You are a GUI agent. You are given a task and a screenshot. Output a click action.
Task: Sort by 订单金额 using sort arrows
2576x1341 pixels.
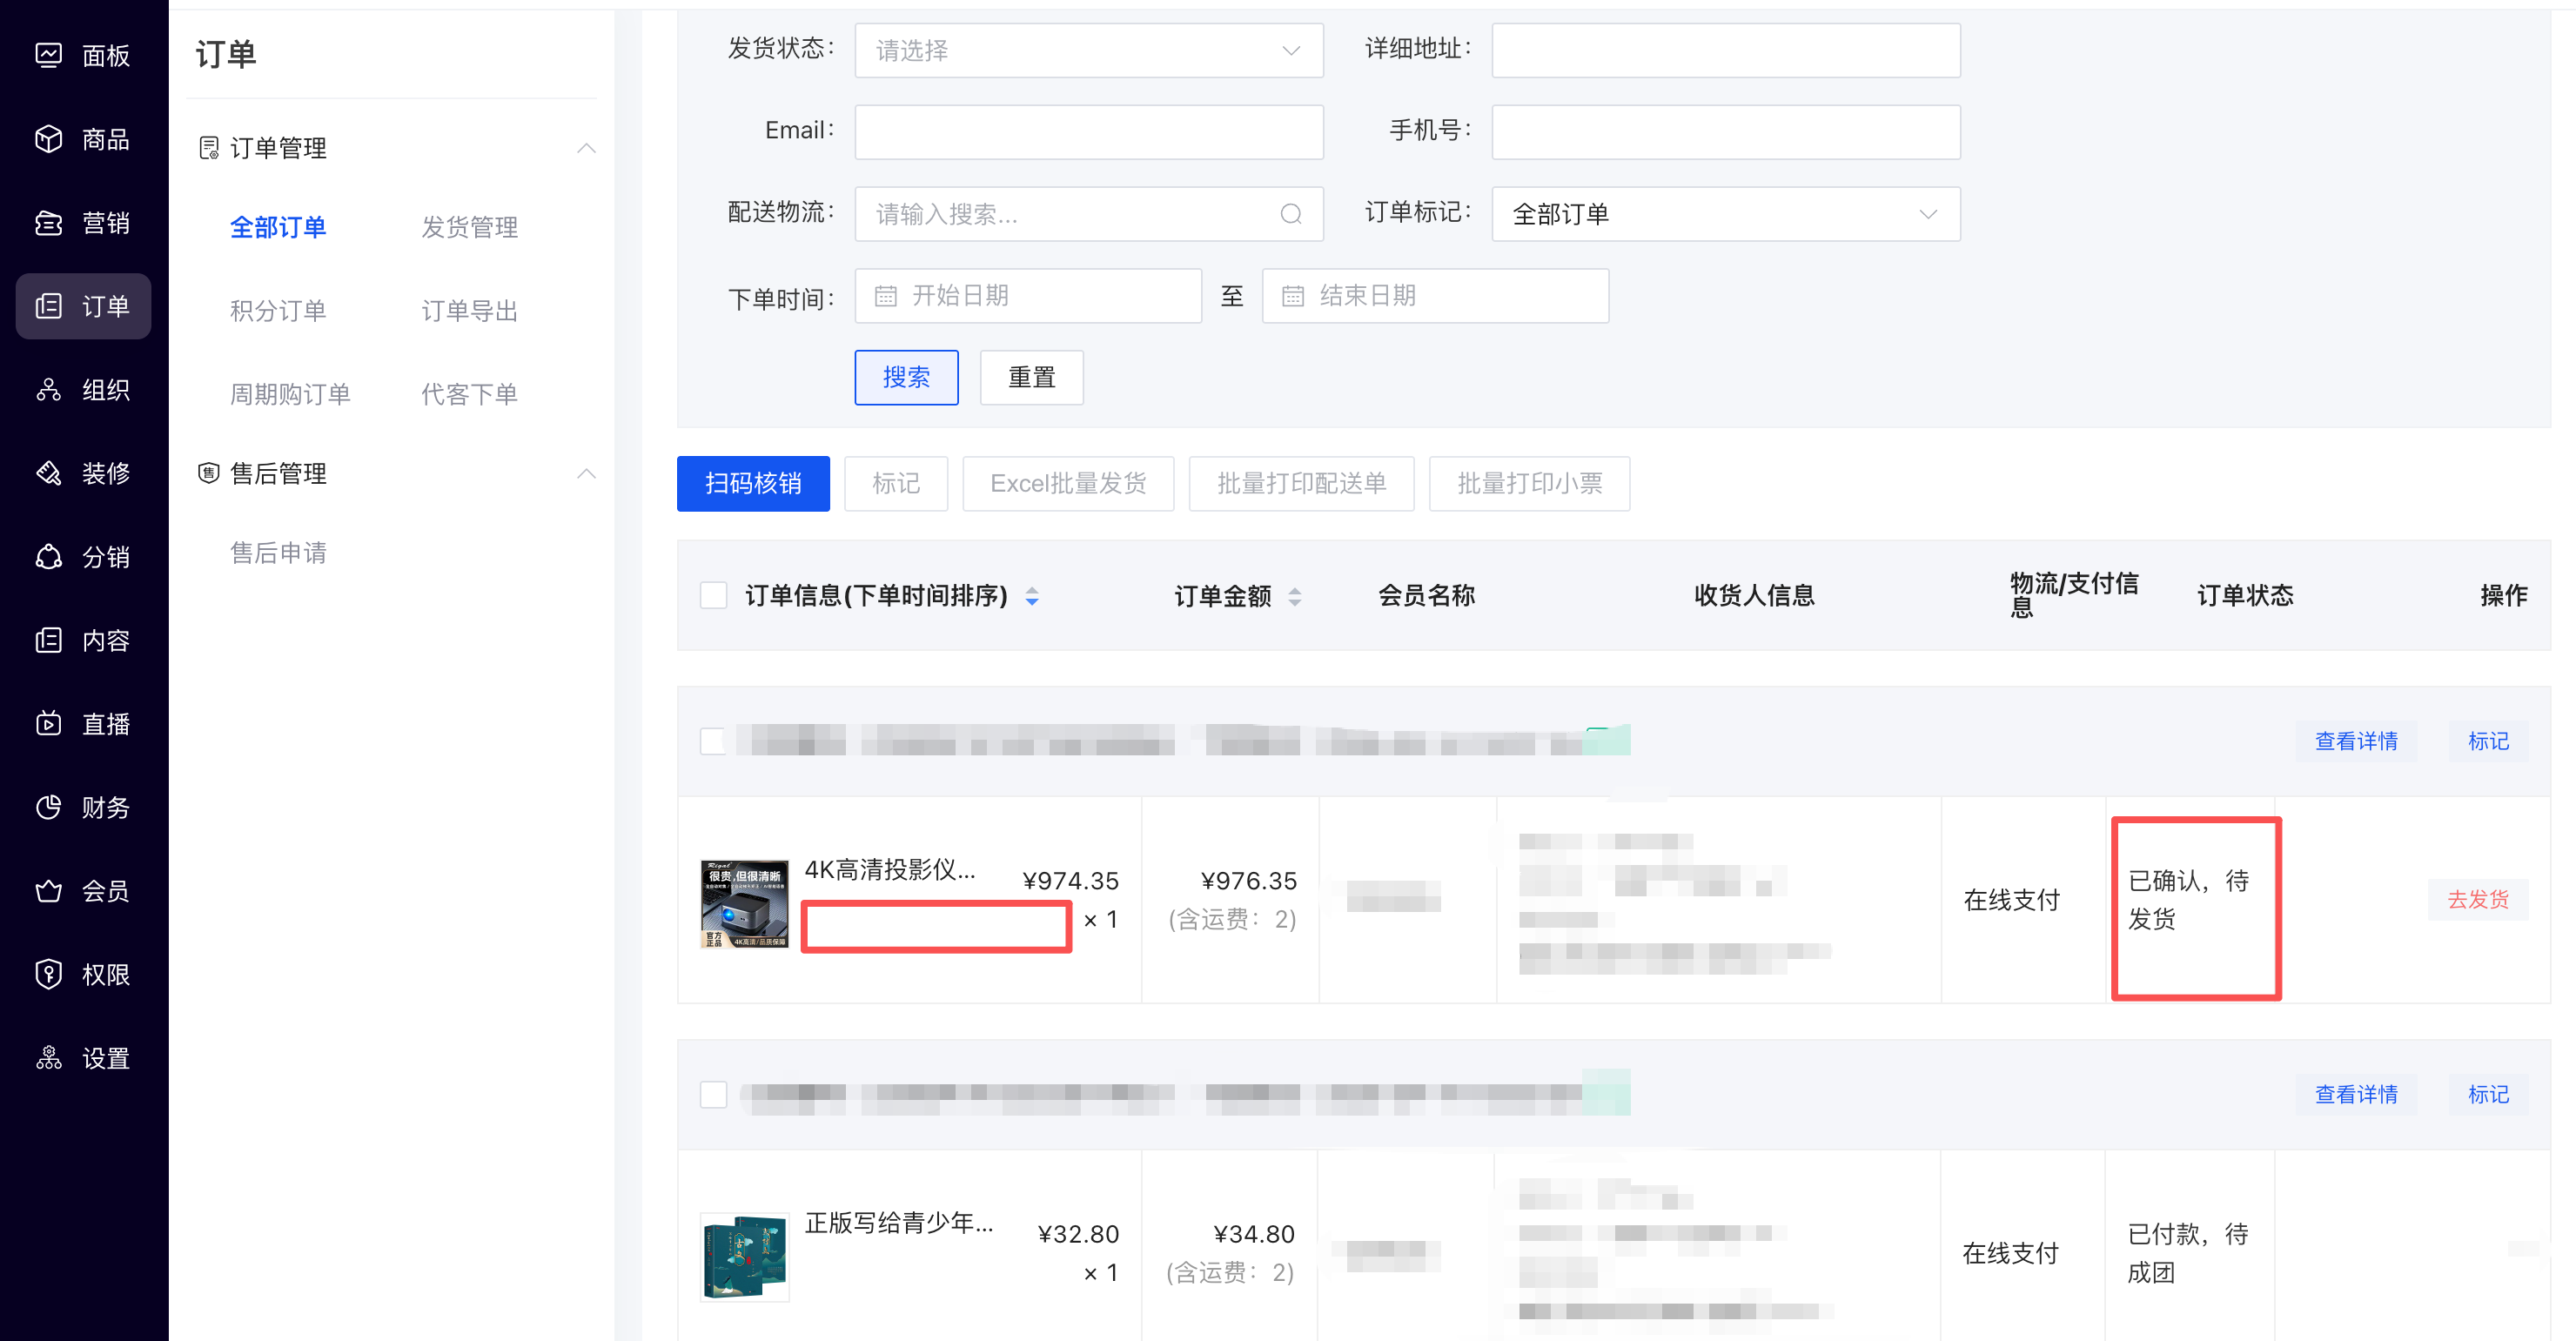(1294, 597)
